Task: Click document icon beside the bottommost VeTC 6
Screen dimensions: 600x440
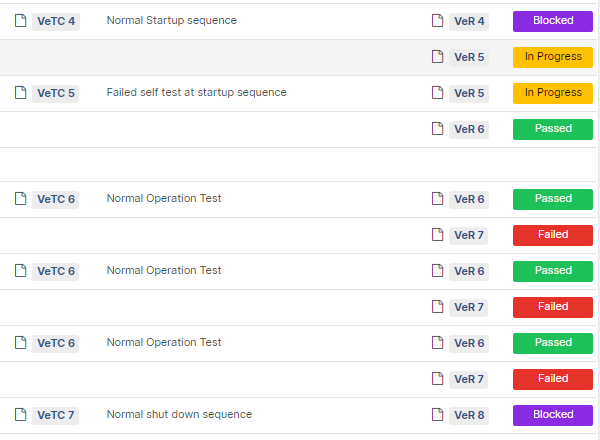Action: 21,343
